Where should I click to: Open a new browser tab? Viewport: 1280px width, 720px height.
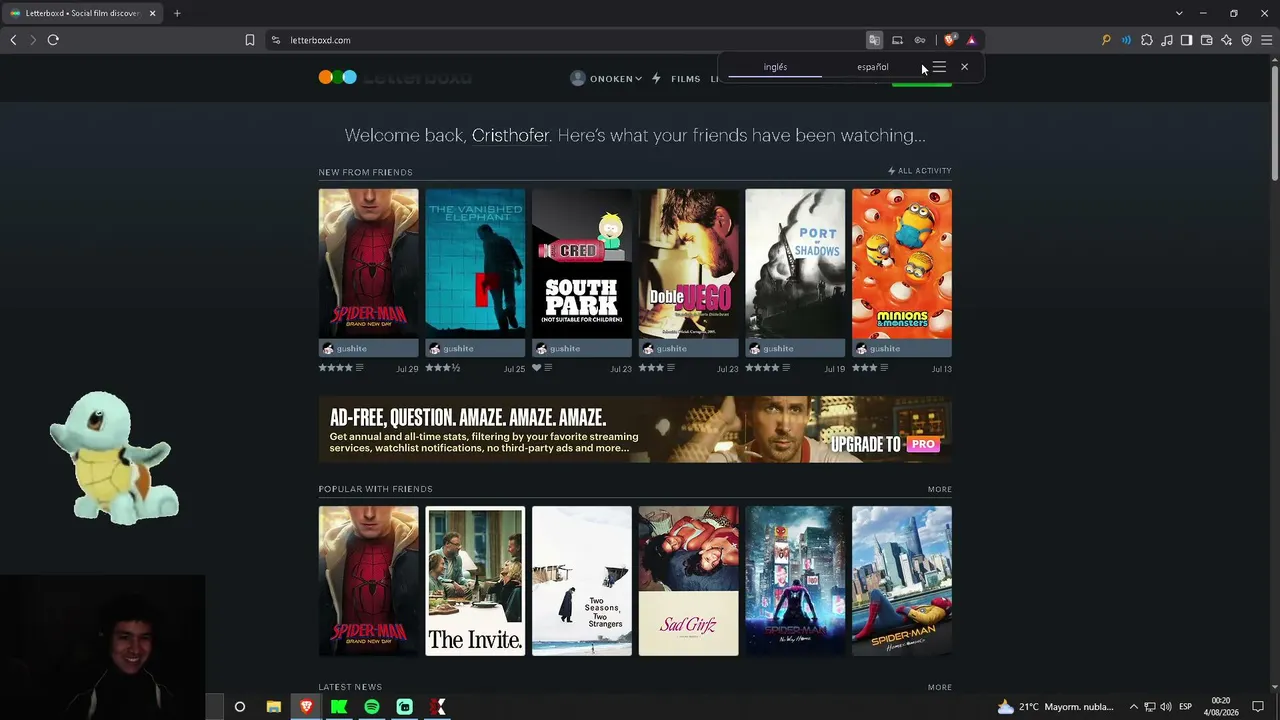point(177,13)
